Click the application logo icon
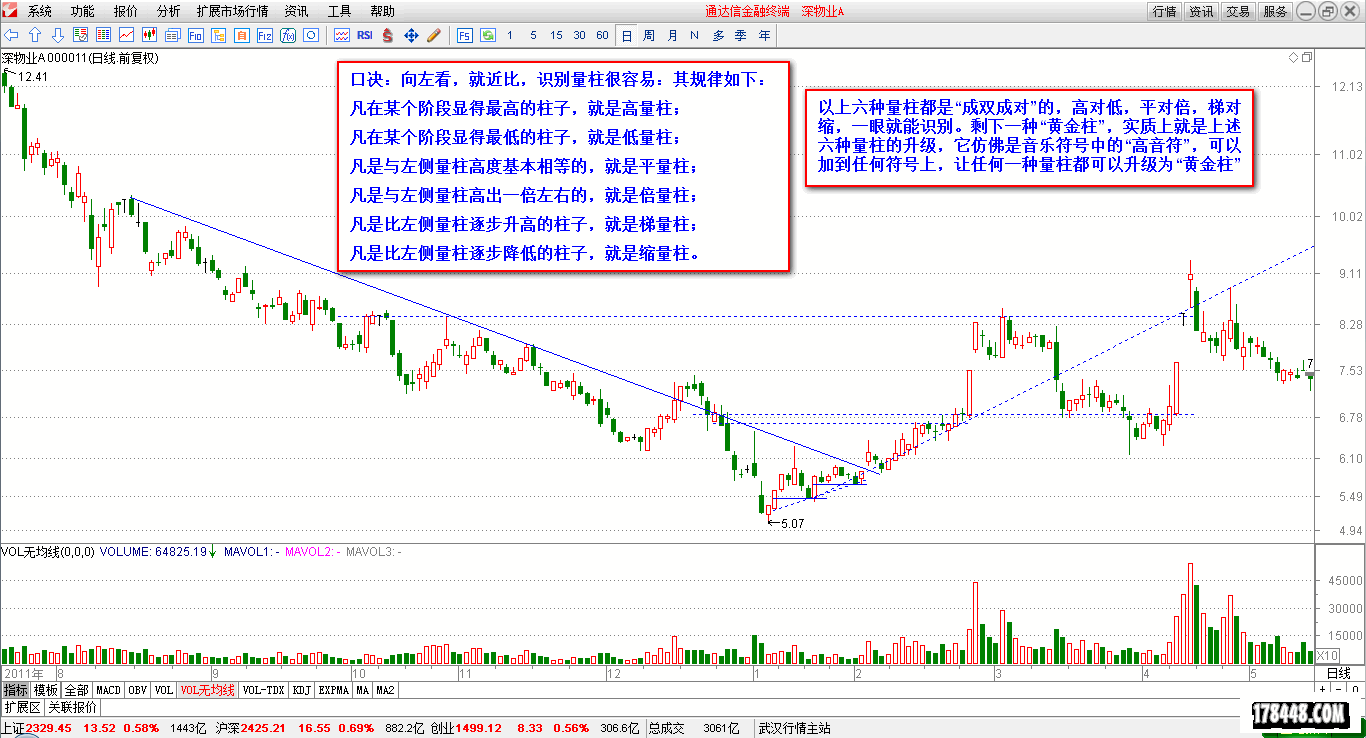The image size is (1366, 738). (x=10, y=11)
